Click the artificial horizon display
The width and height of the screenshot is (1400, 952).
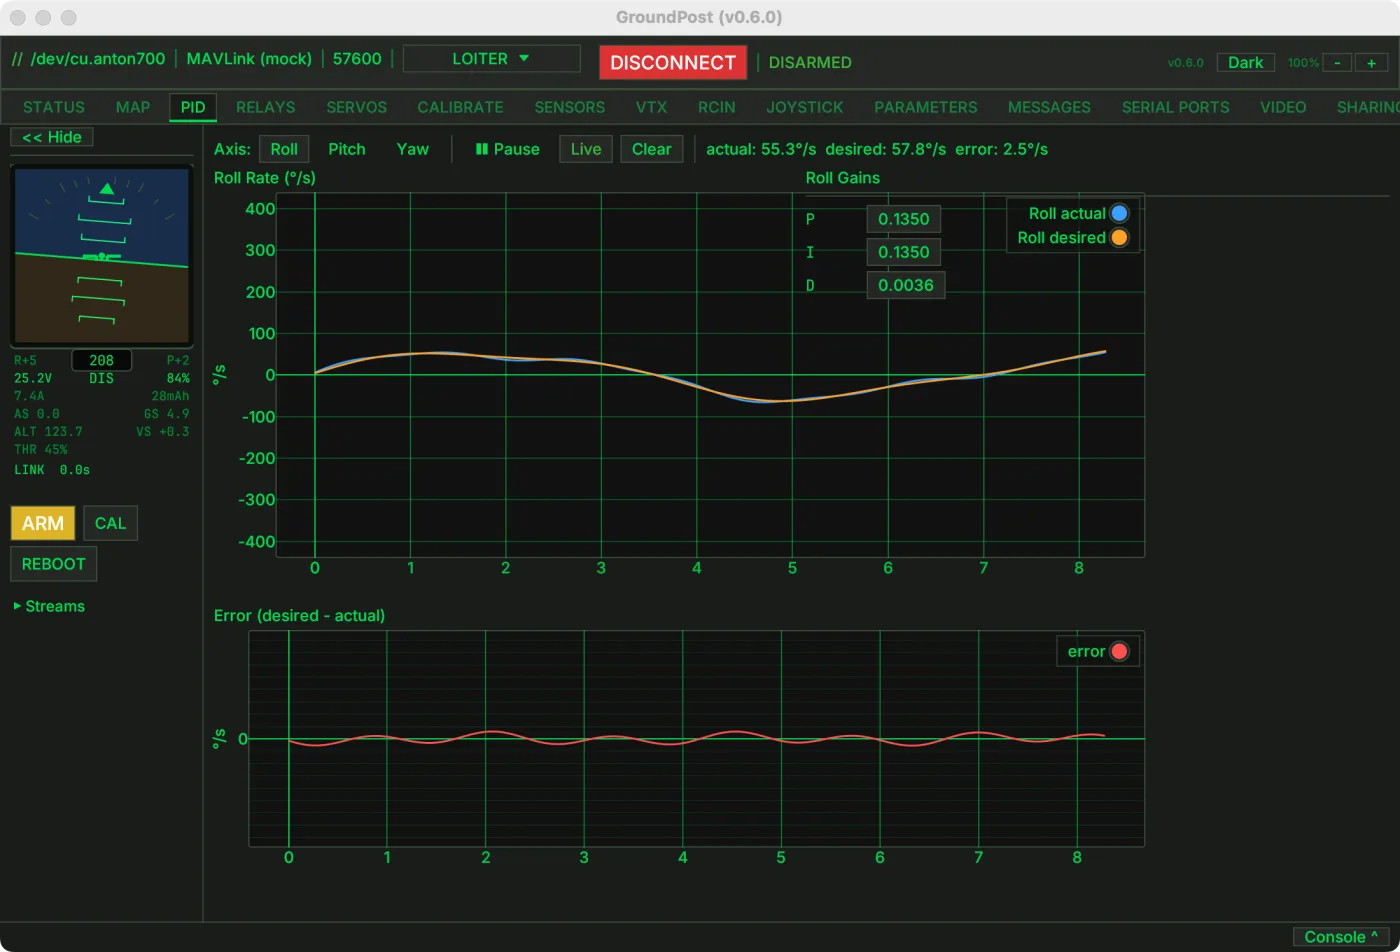[101, 255]
